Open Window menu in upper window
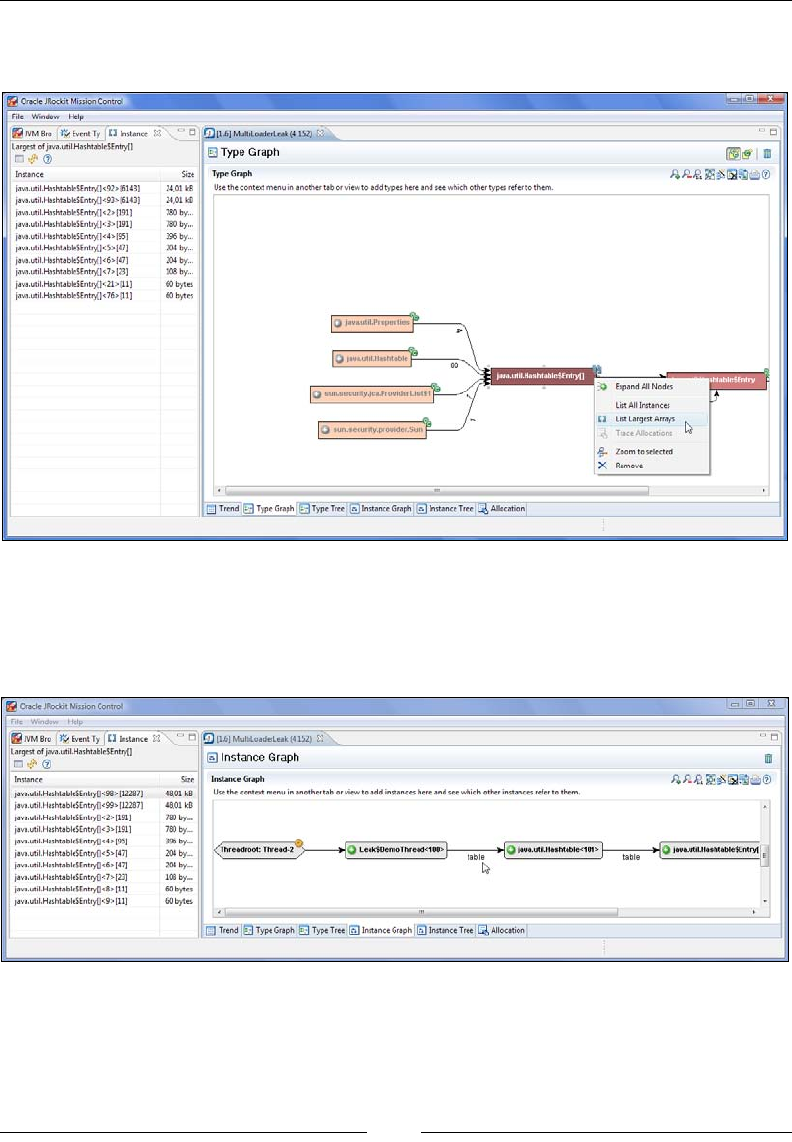The image size is (792, 1142). click(45, 117)
